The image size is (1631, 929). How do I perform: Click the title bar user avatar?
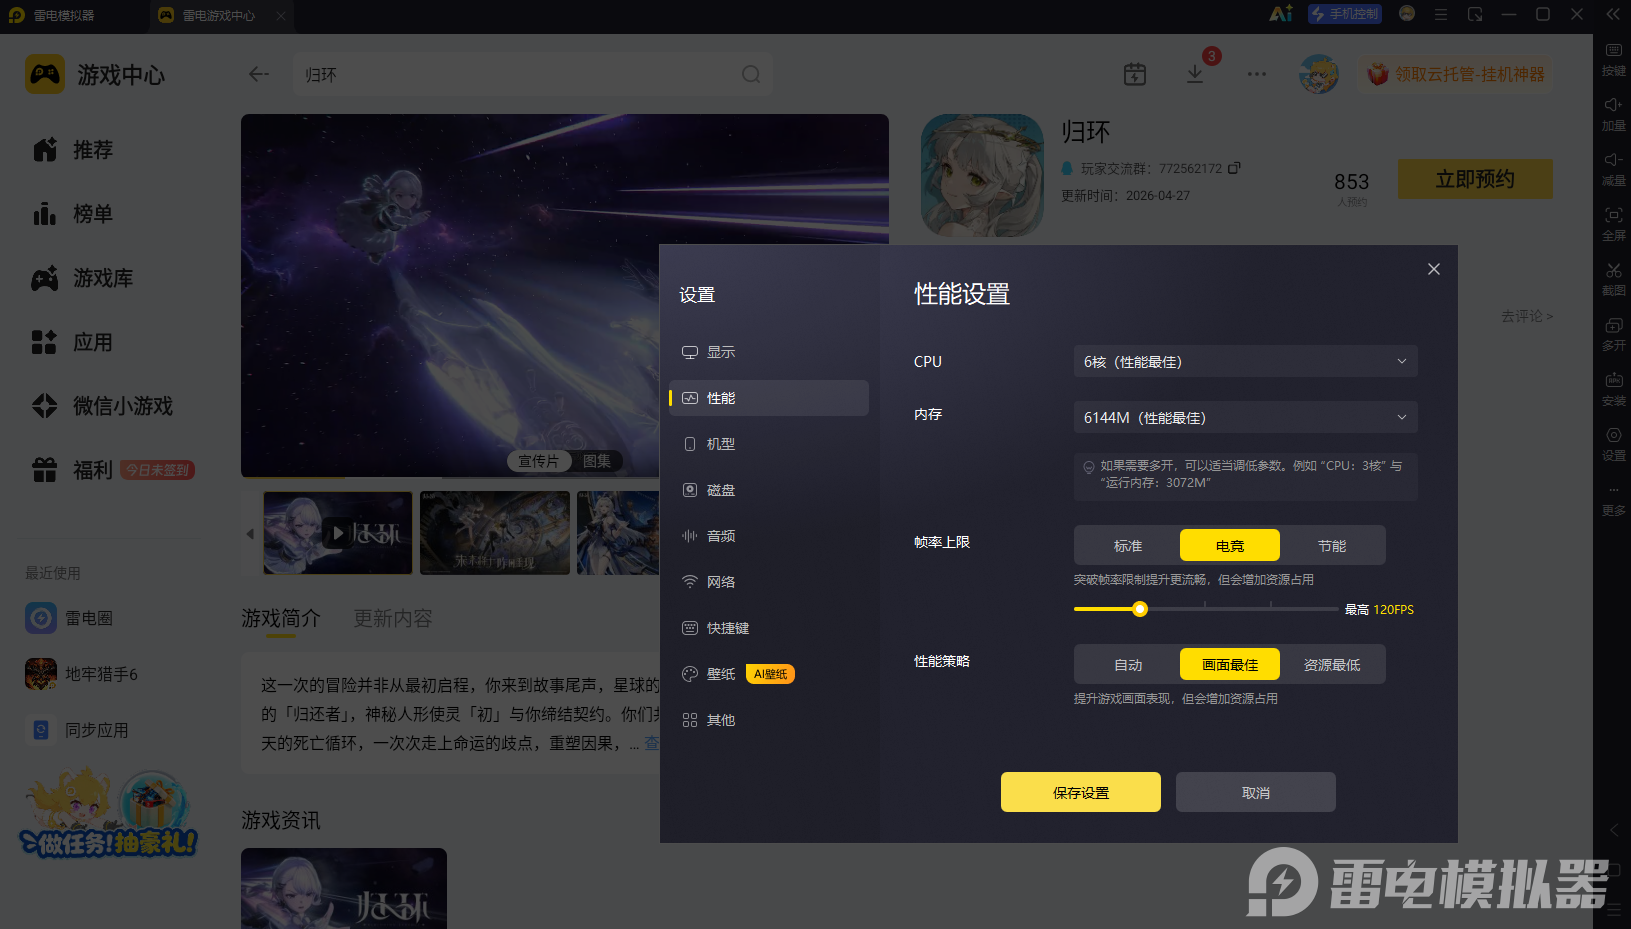tap(1407, 13)
